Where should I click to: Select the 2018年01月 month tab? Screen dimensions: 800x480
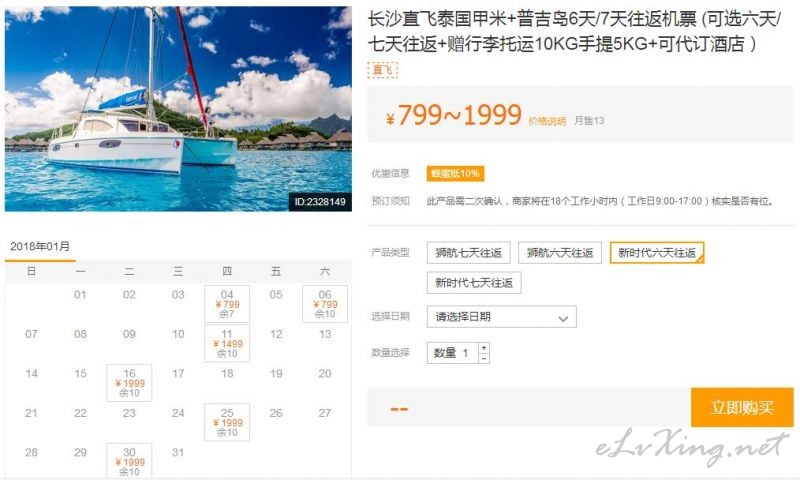[x=40, y=247]
